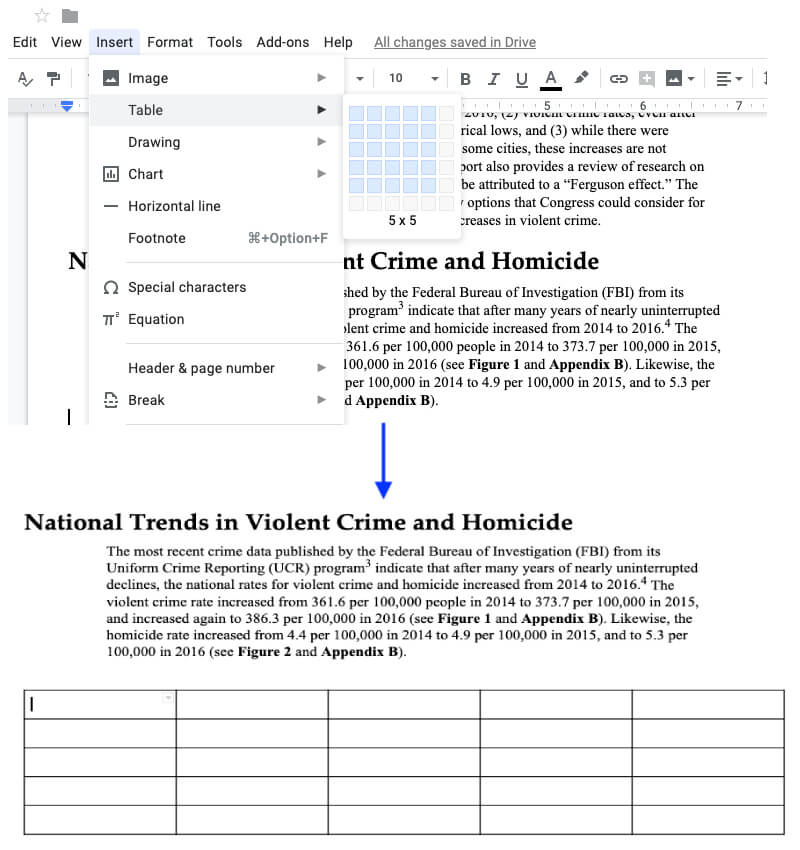Screen dimensions: 800x850
Task: Click All changes saved in Drive
Action: click(454, 42)
